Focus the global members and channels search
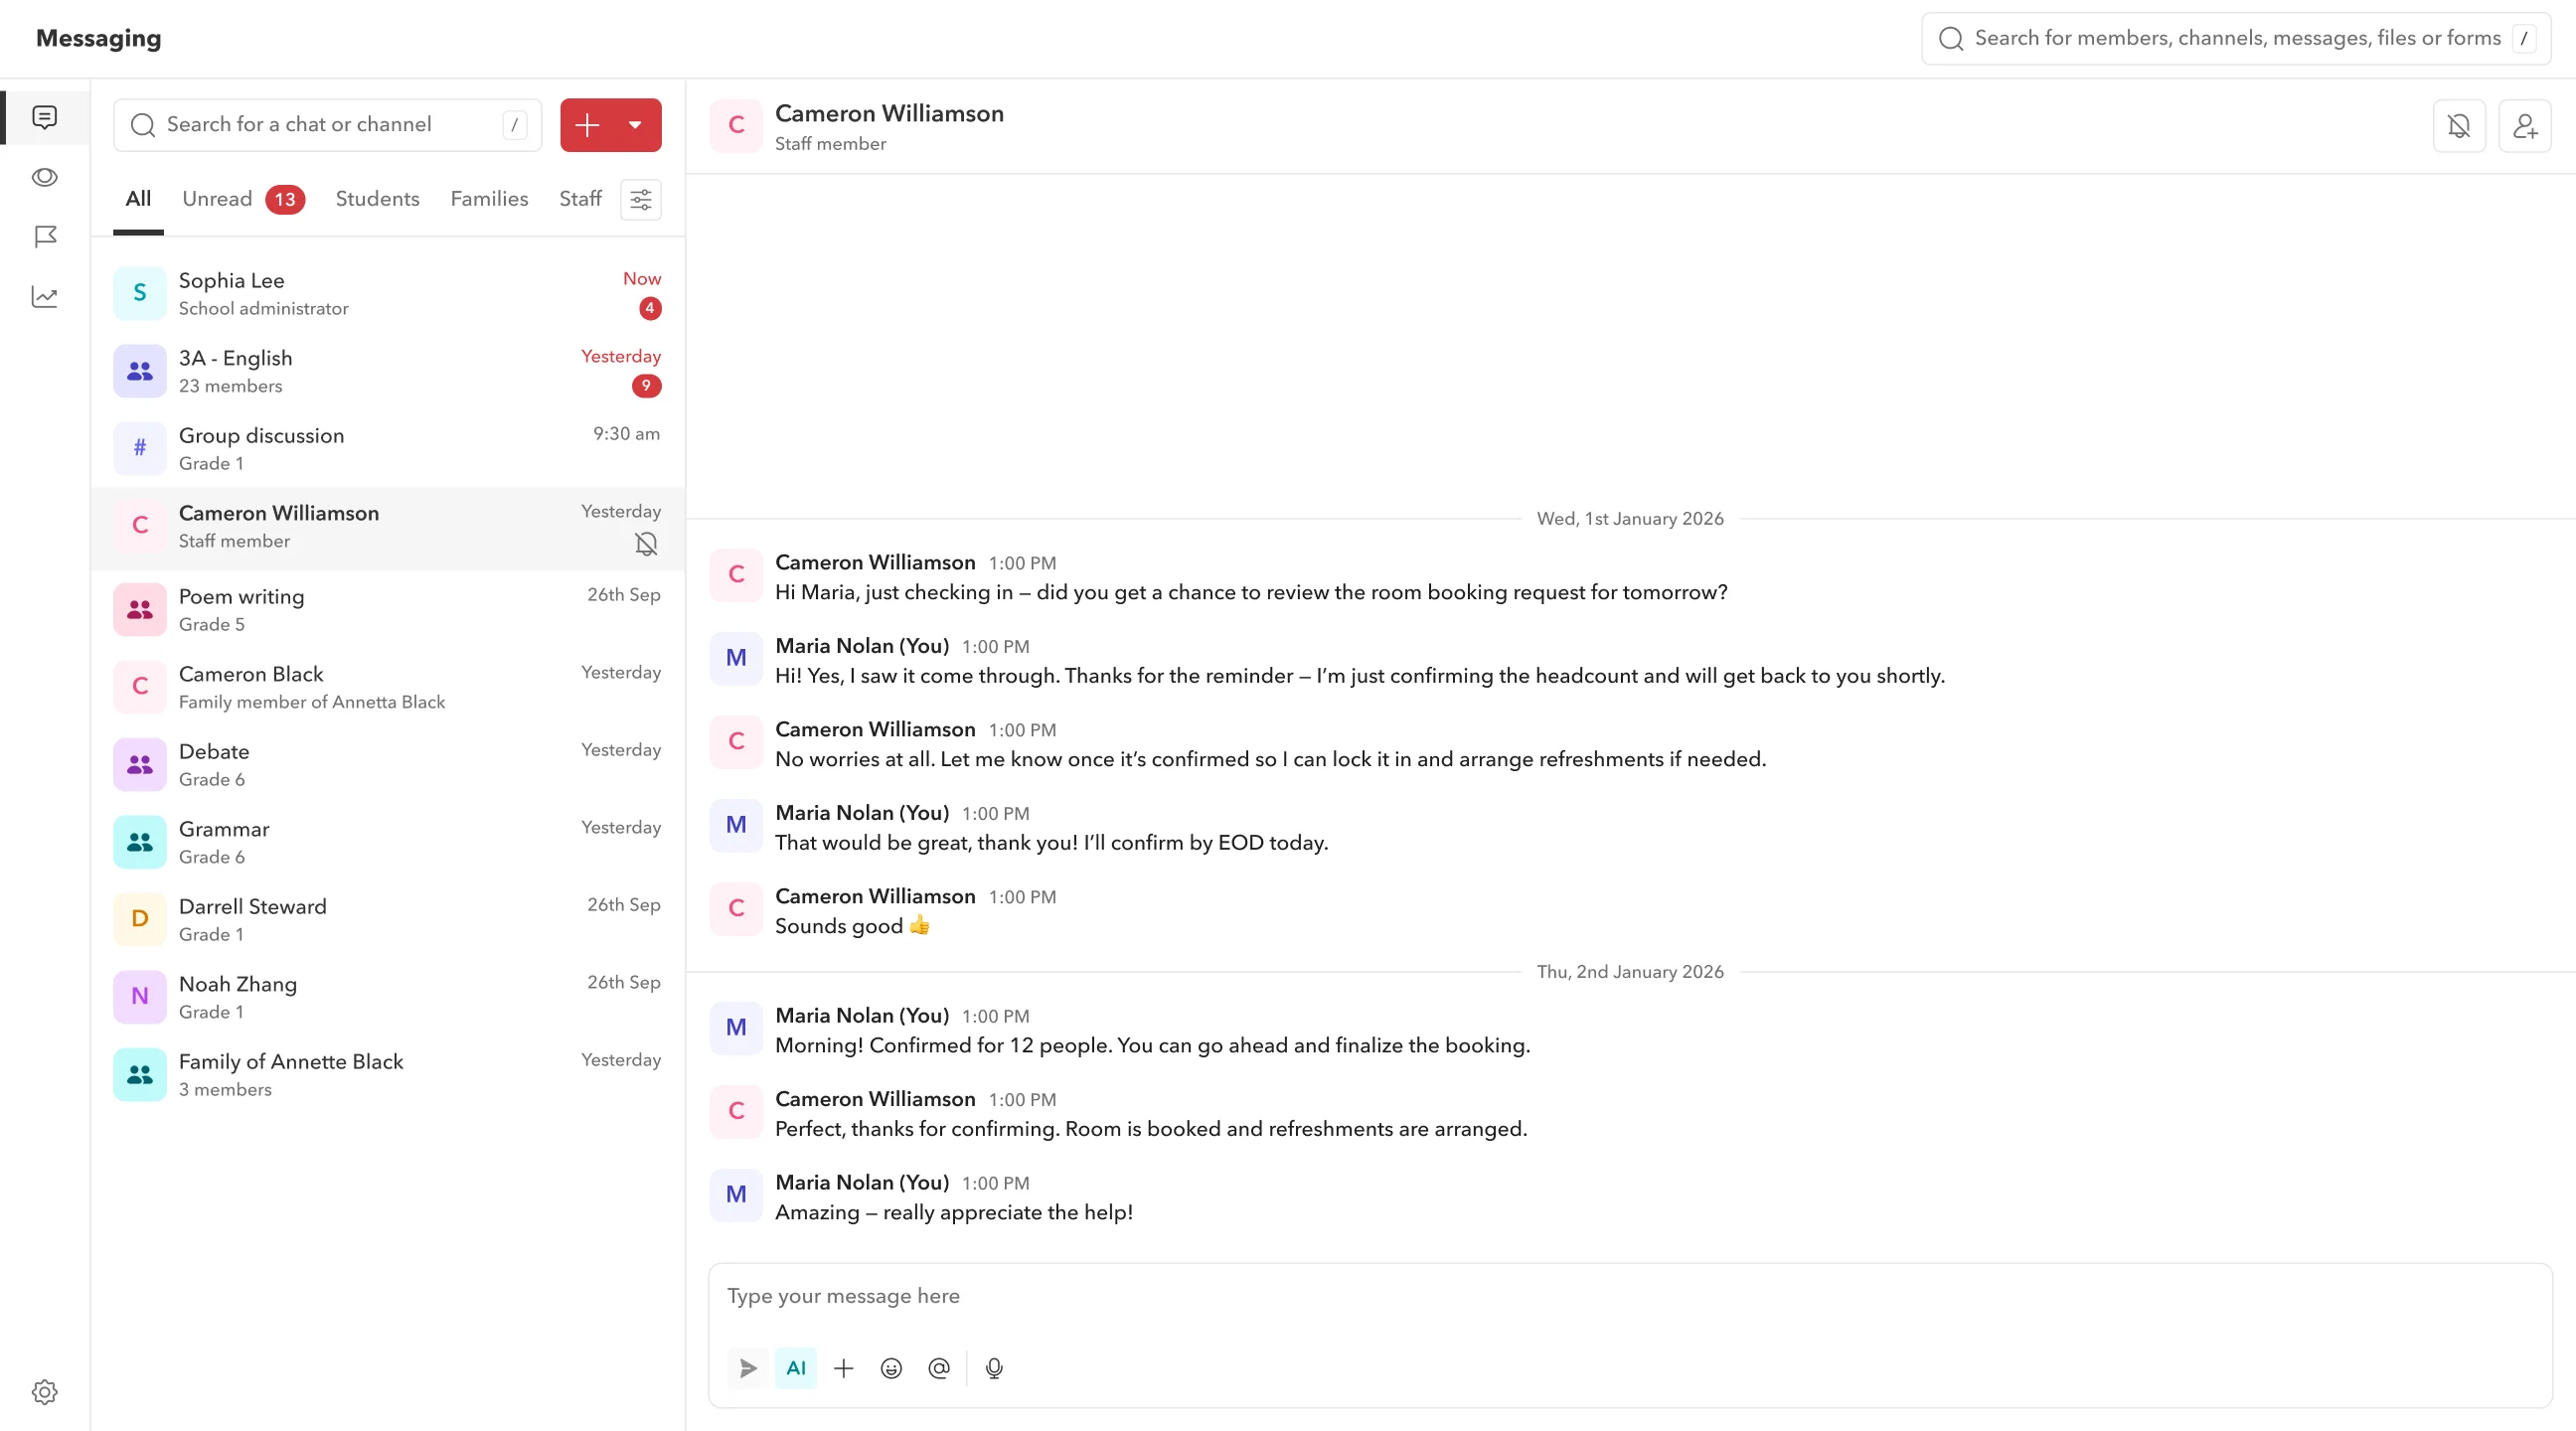The height and width of the screenshot is (1431, 2576). pyautogui.click(x=2236, y=39)
